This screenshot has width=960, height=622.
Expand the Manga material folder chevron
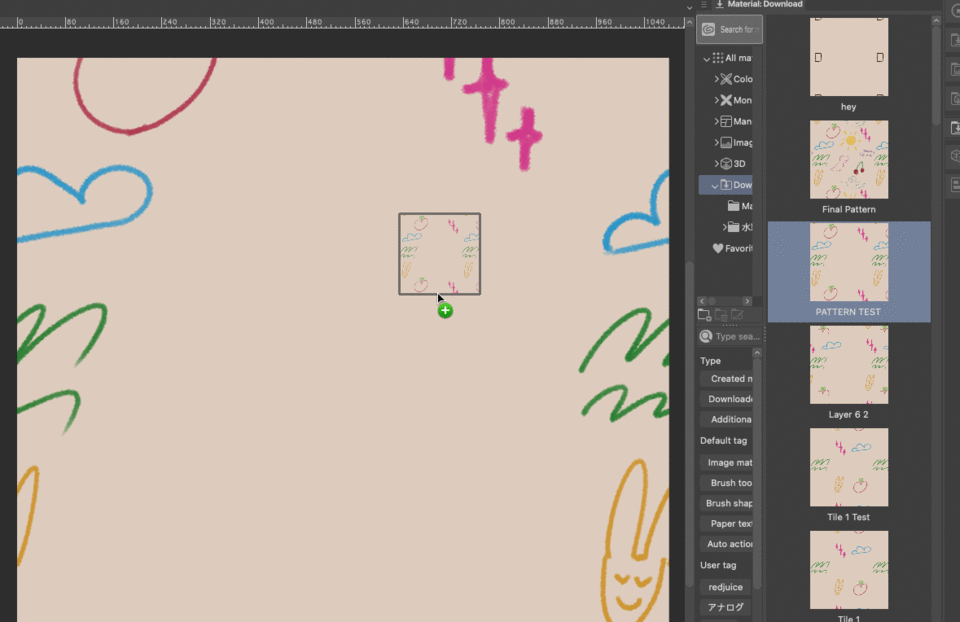(x=716, y=121)
